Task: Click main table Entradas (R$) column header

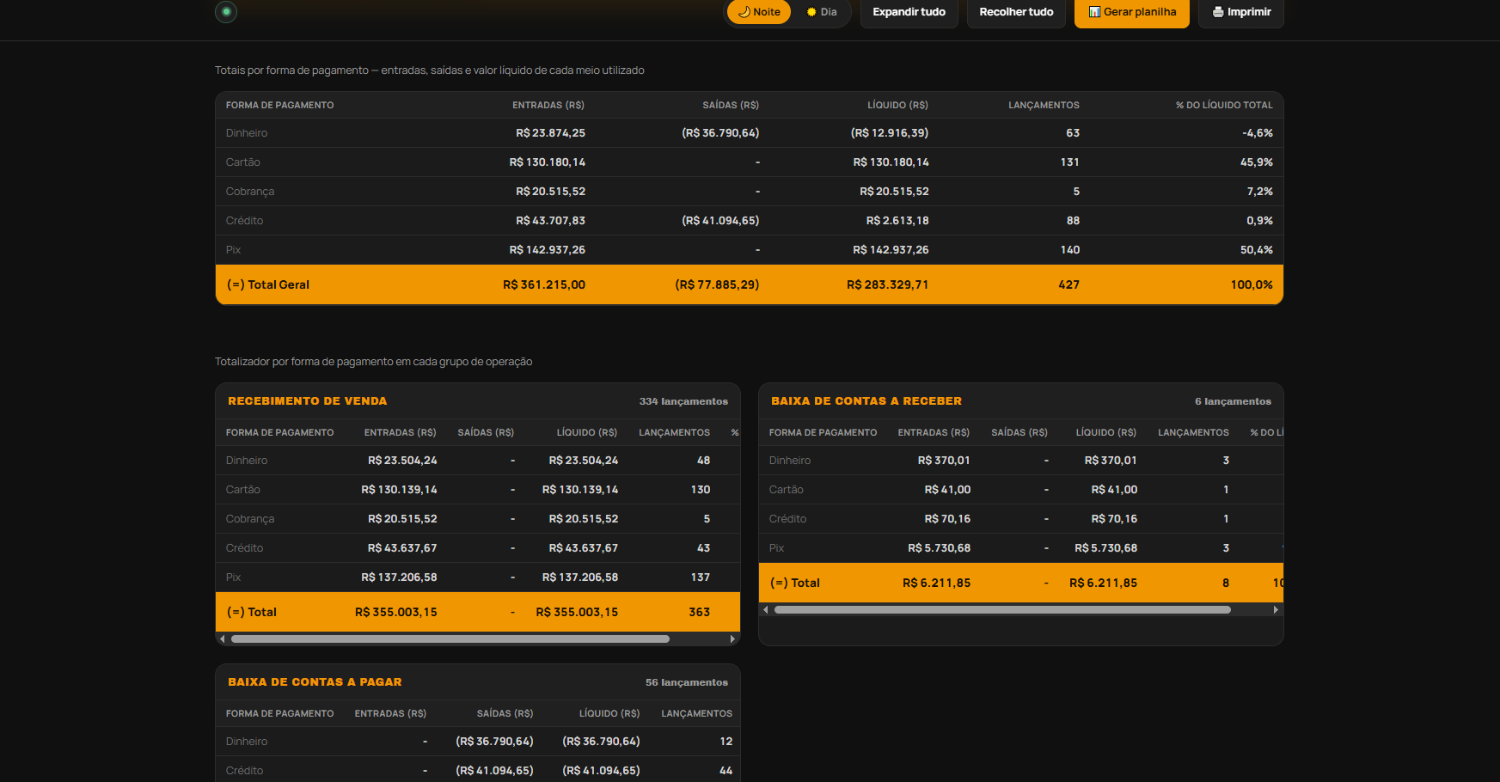Action: point(548,105)
